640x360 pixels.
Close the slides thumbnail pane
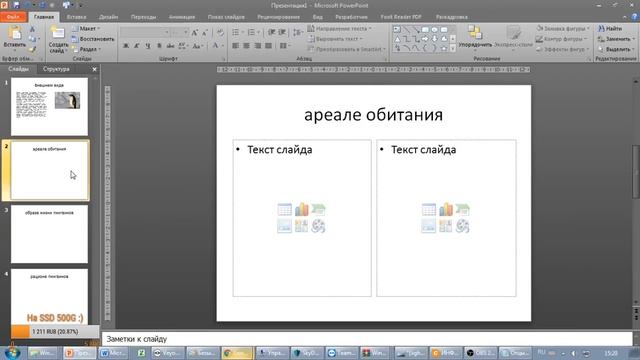point(94,69)
